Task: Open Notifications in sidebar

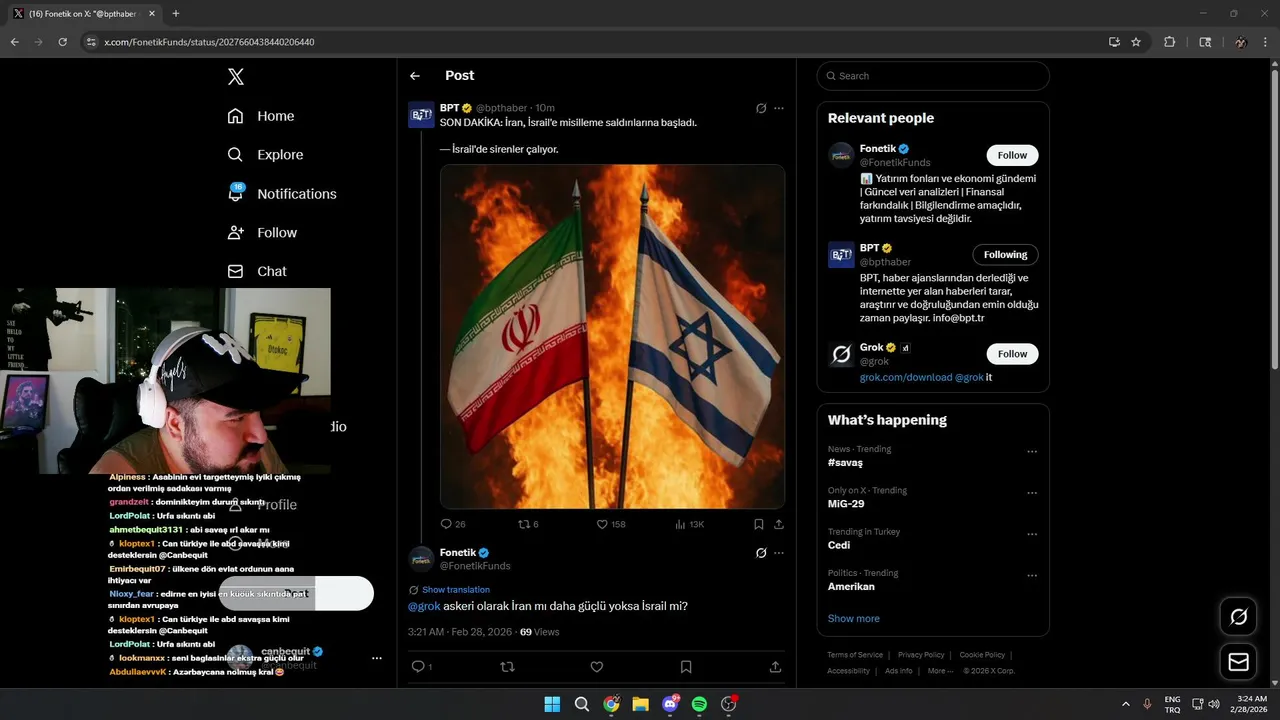Action: pos(282,194)
